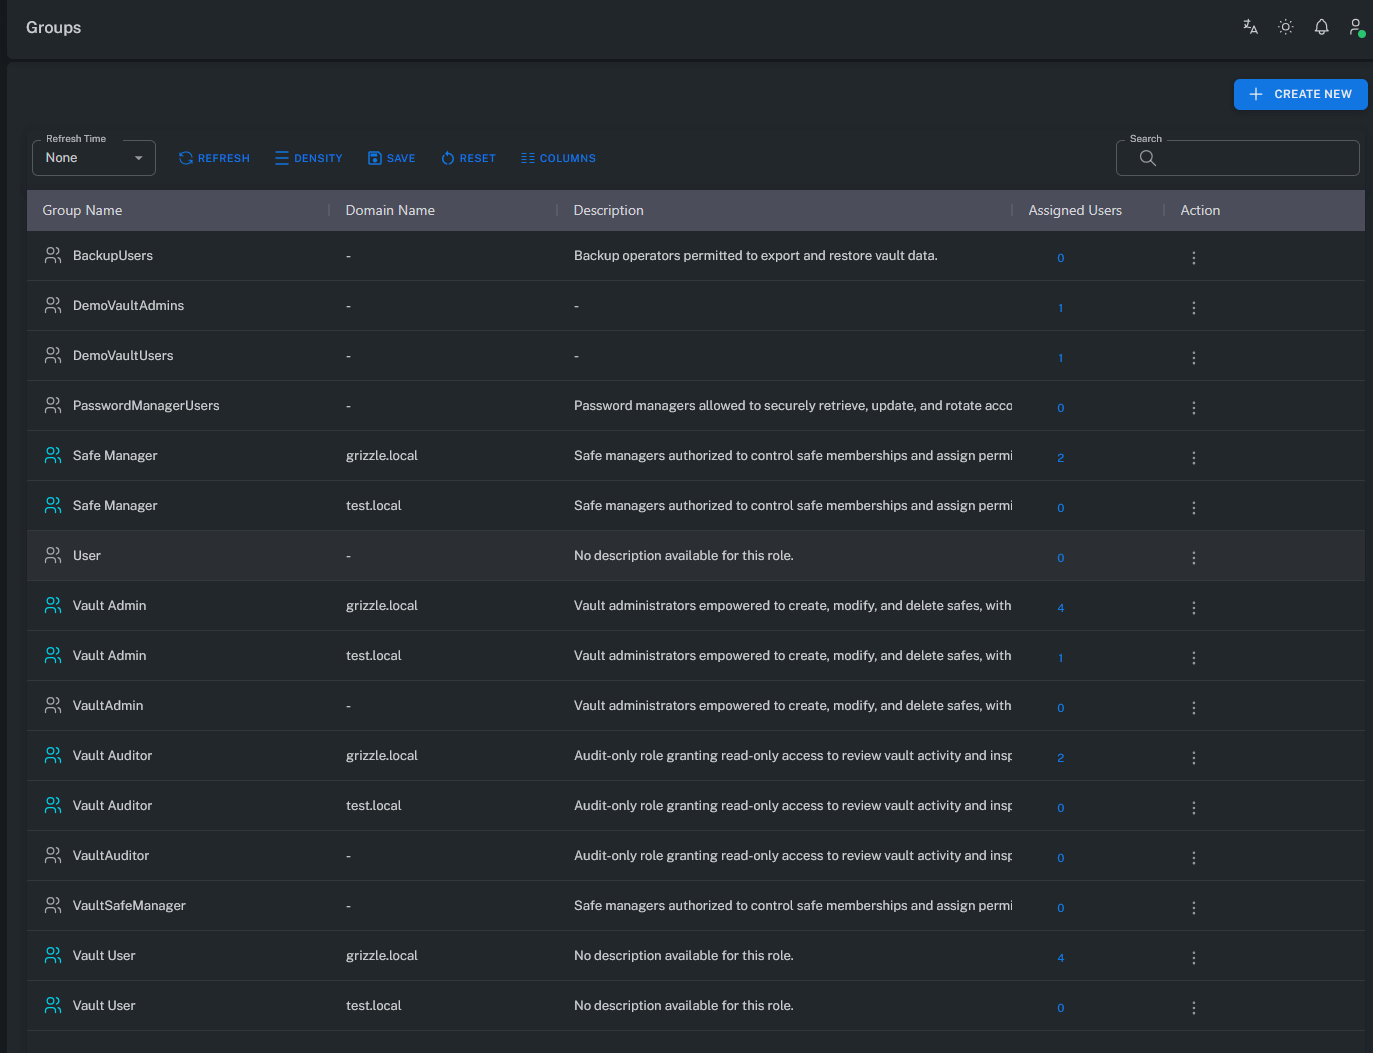Open action menu for DemoVaultAdmins row

[1193, 308]
